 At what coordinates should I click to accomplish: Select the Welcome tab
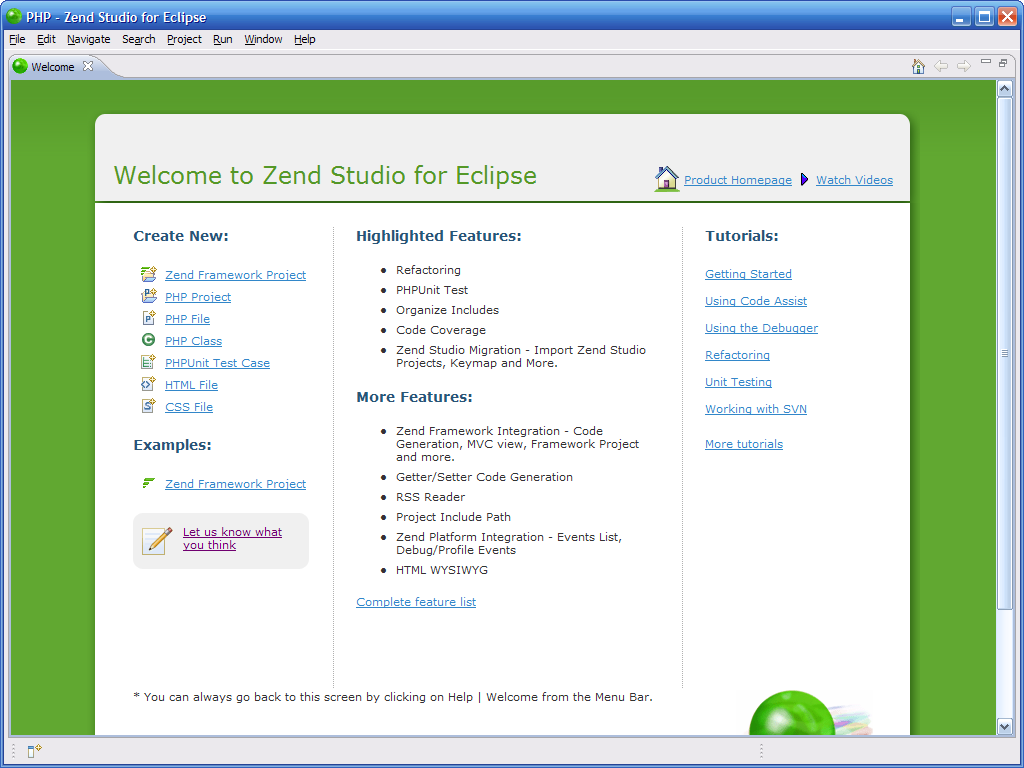pos(53,67)
